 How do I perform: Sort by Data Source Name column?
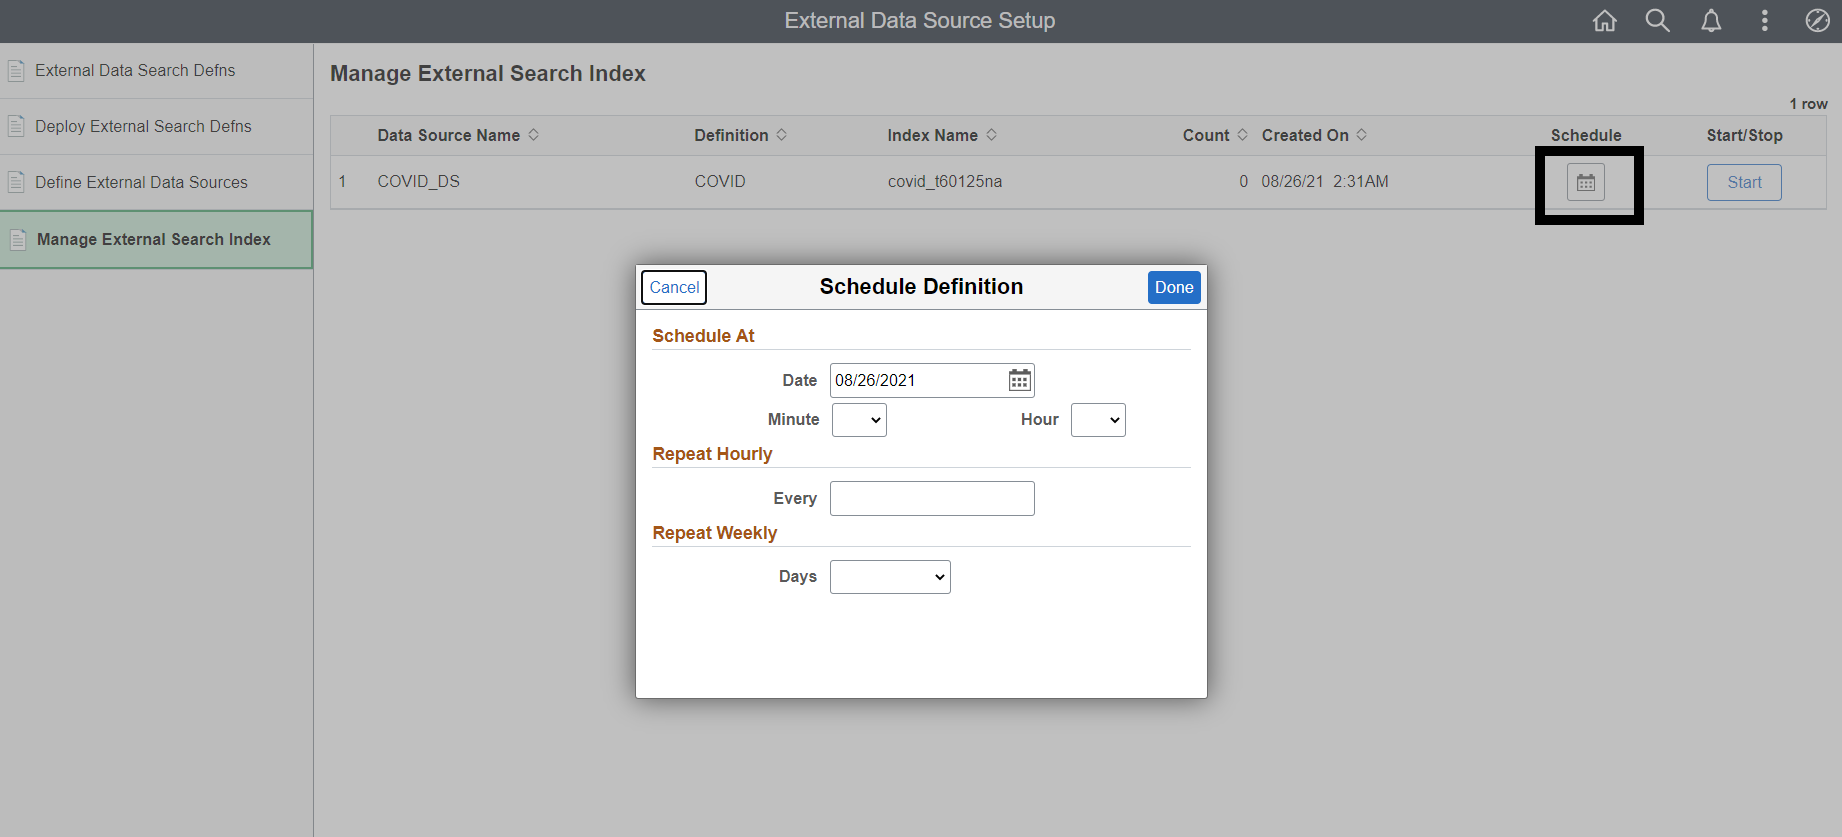534,135
